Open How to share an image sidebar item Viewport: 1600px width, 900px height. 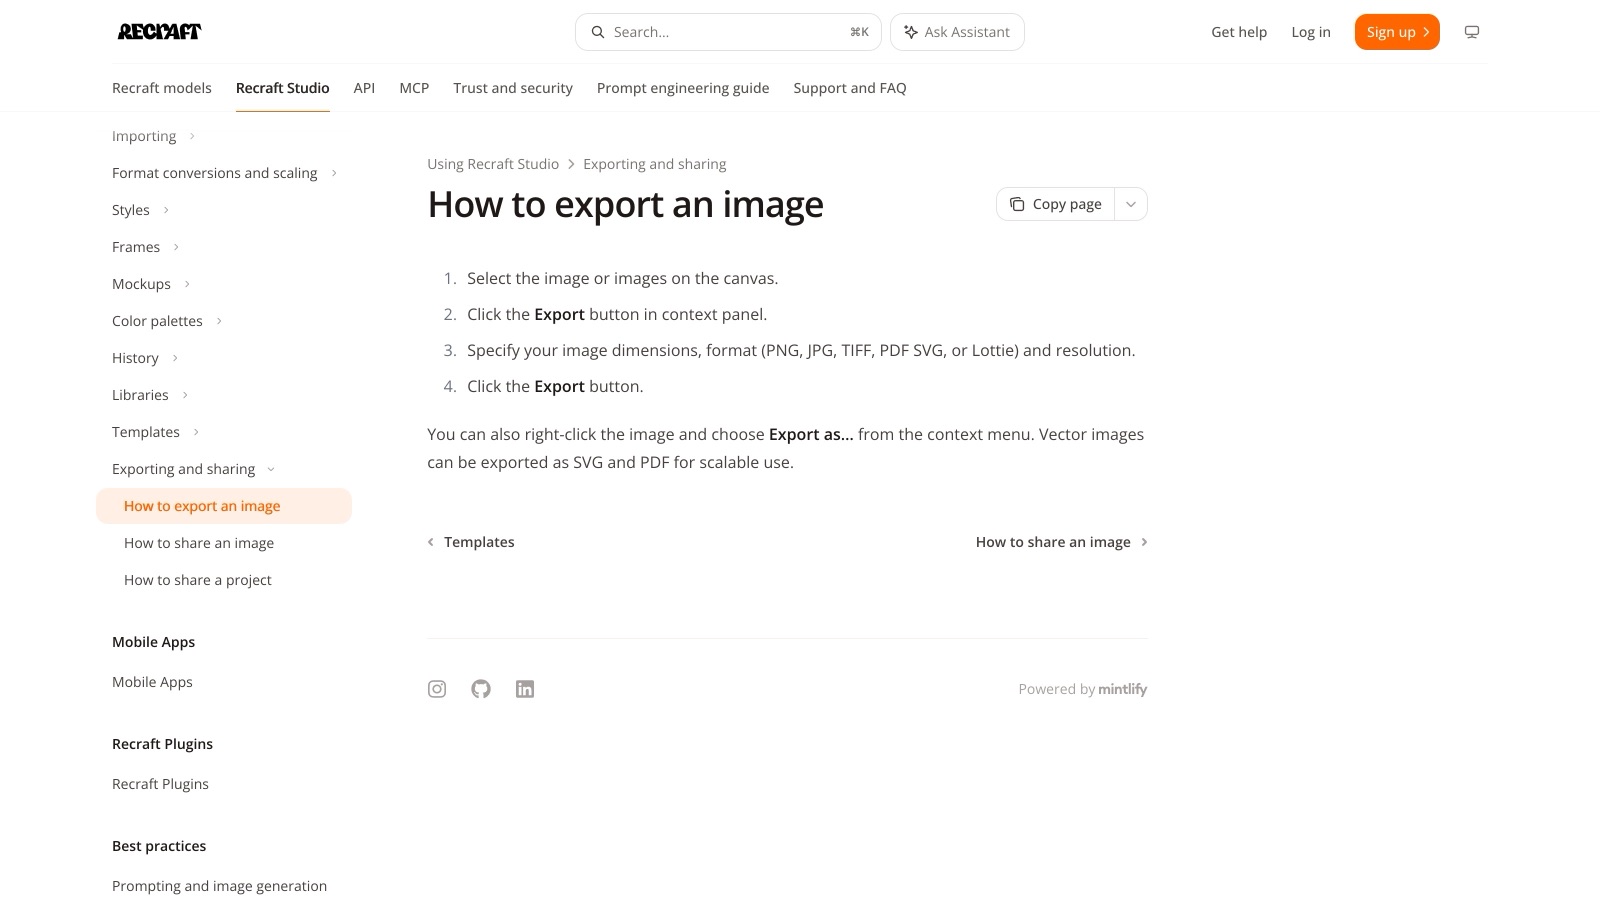199,543
